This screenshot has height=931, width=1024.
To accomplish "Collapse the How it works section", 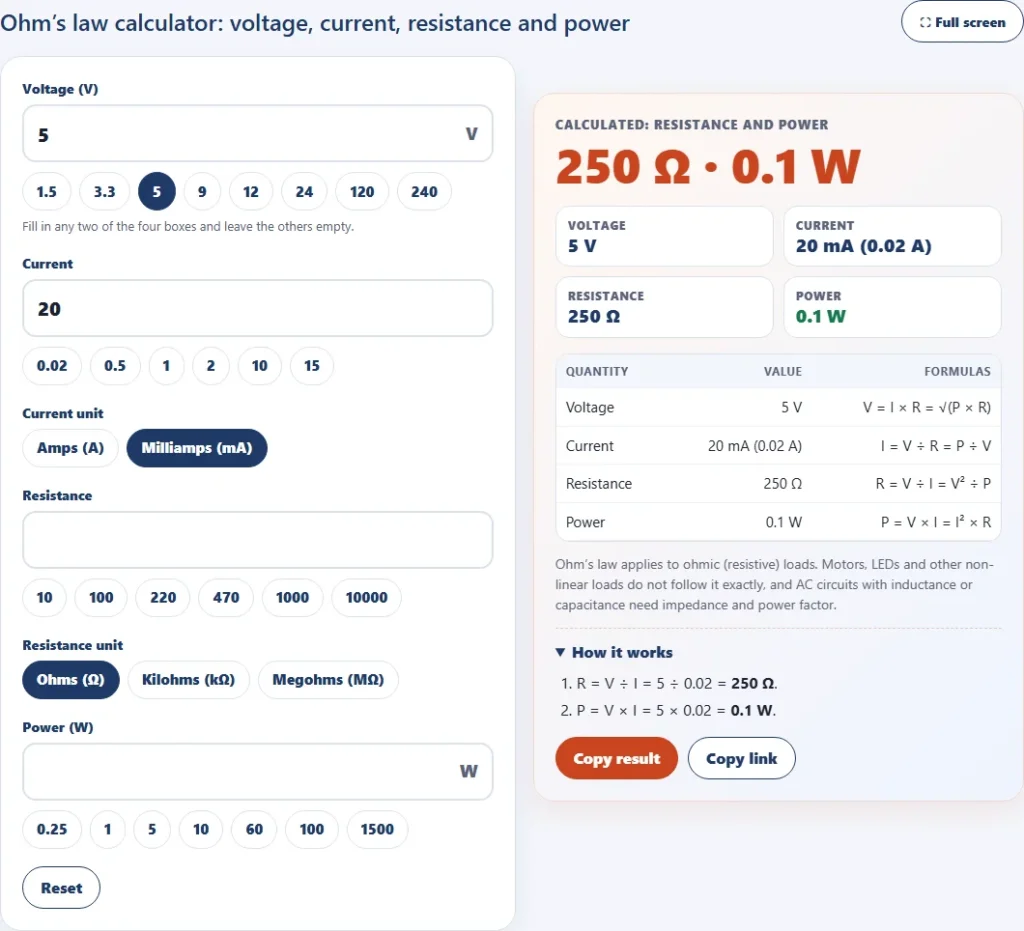I will 614,652.
